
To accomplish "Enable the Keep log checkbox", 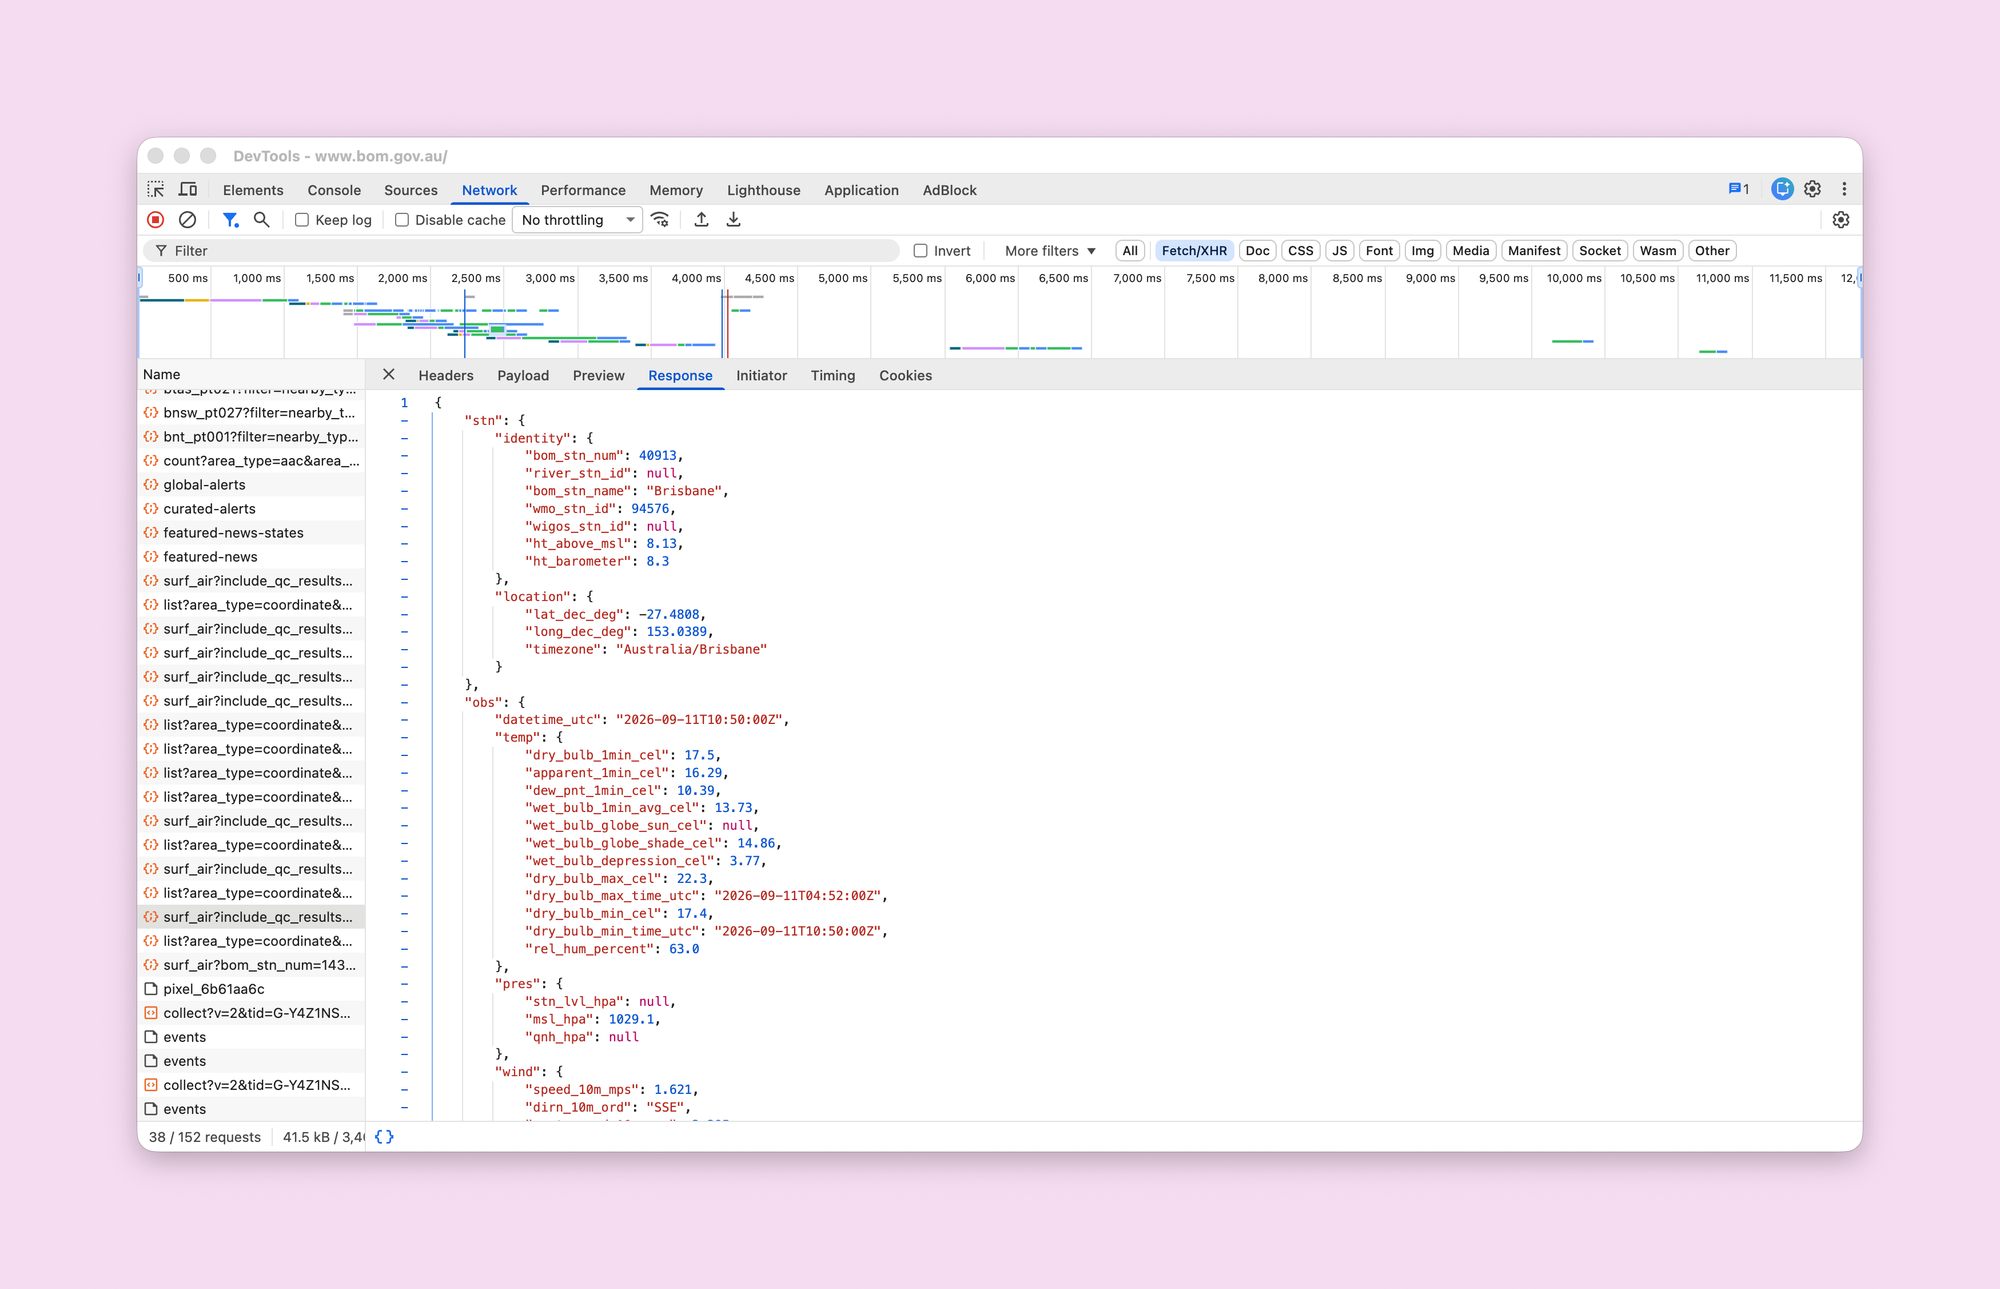I will click(301, 220).
